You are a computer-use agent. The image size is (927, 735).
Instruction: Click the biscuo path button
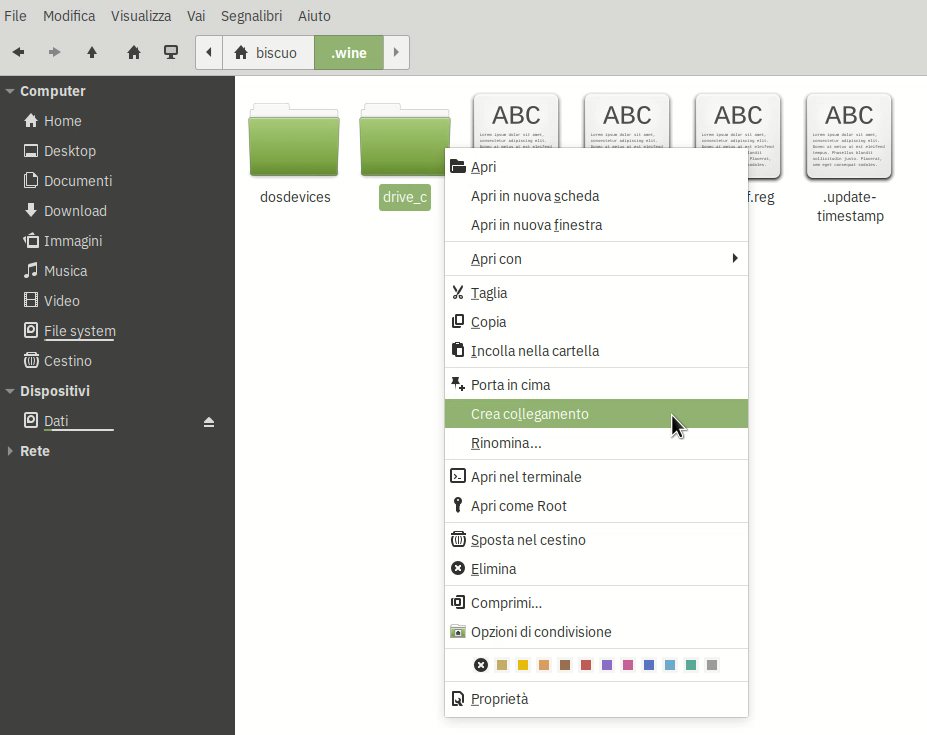268,53
